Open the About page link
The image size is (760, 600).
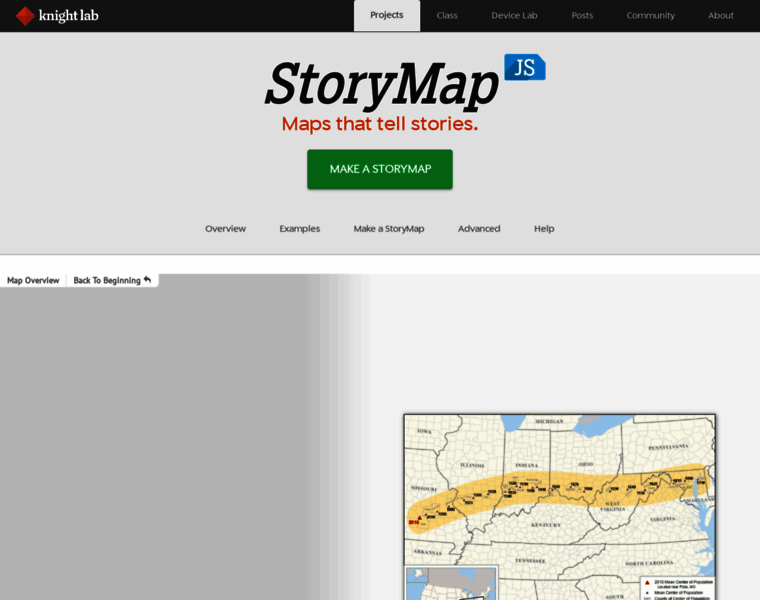pos(721,16)
